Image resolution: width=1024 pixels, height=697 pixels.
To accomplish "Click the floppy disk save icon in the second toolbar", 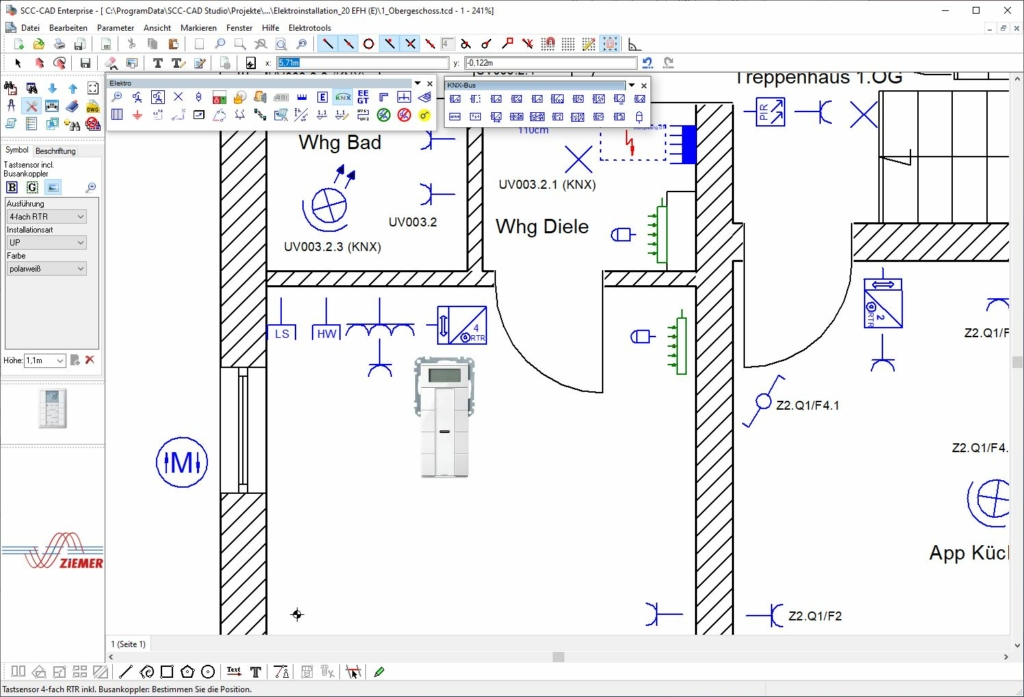I will point(85,63).
